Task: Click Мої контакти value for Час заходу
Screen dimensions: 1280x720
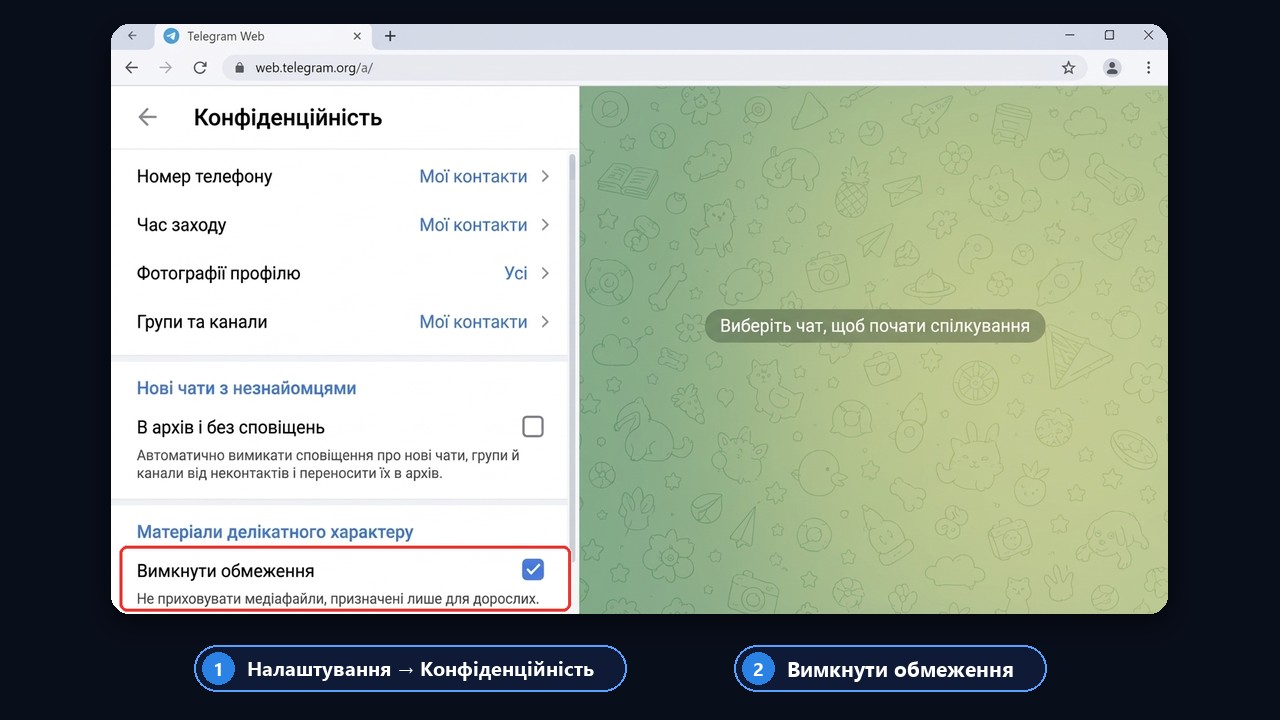Action: point(473,225)
